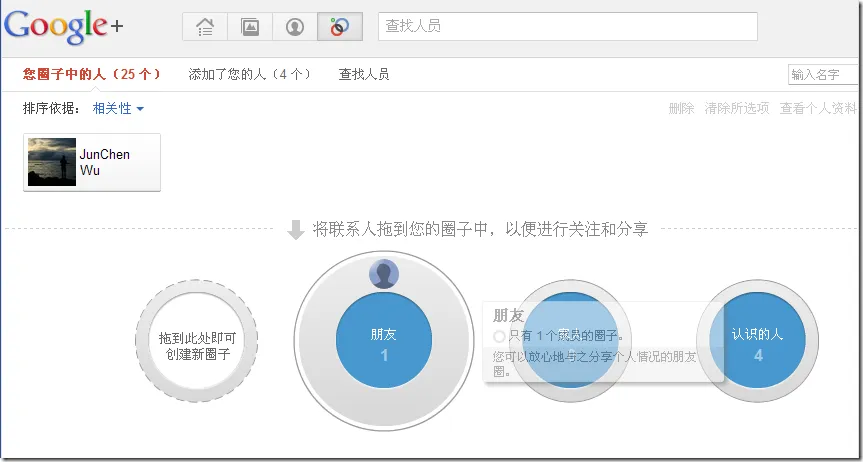Viewport: 863px width, 462px height.
Task: Open the Photos icon in toolbar
Action: click(x=250, y=26)
